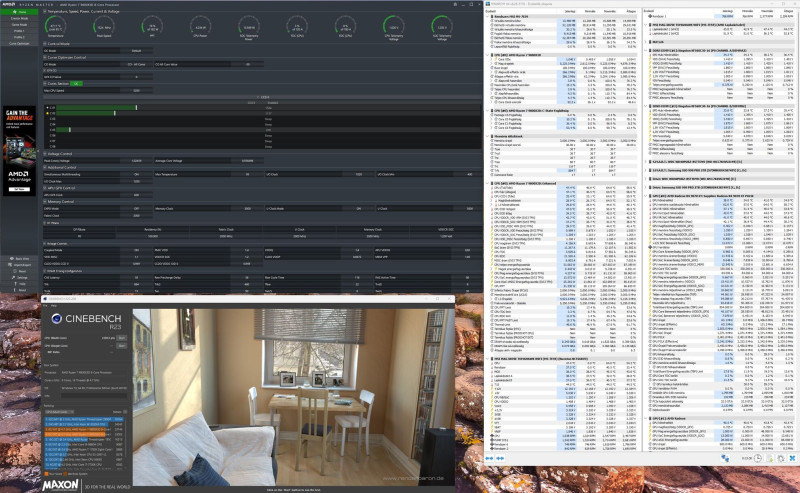Viewport: 800px width, 493px height.
Task: Click the AMD Advantage ad banner
Action: click(x=19, y=151)
